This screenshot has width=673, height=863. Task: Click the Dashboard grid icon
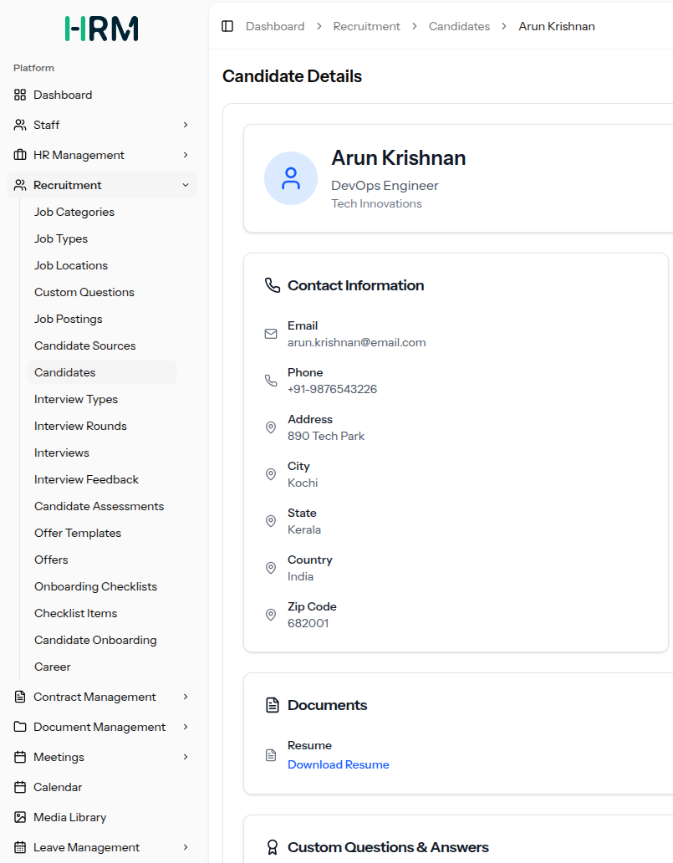(x=20, y=95)
